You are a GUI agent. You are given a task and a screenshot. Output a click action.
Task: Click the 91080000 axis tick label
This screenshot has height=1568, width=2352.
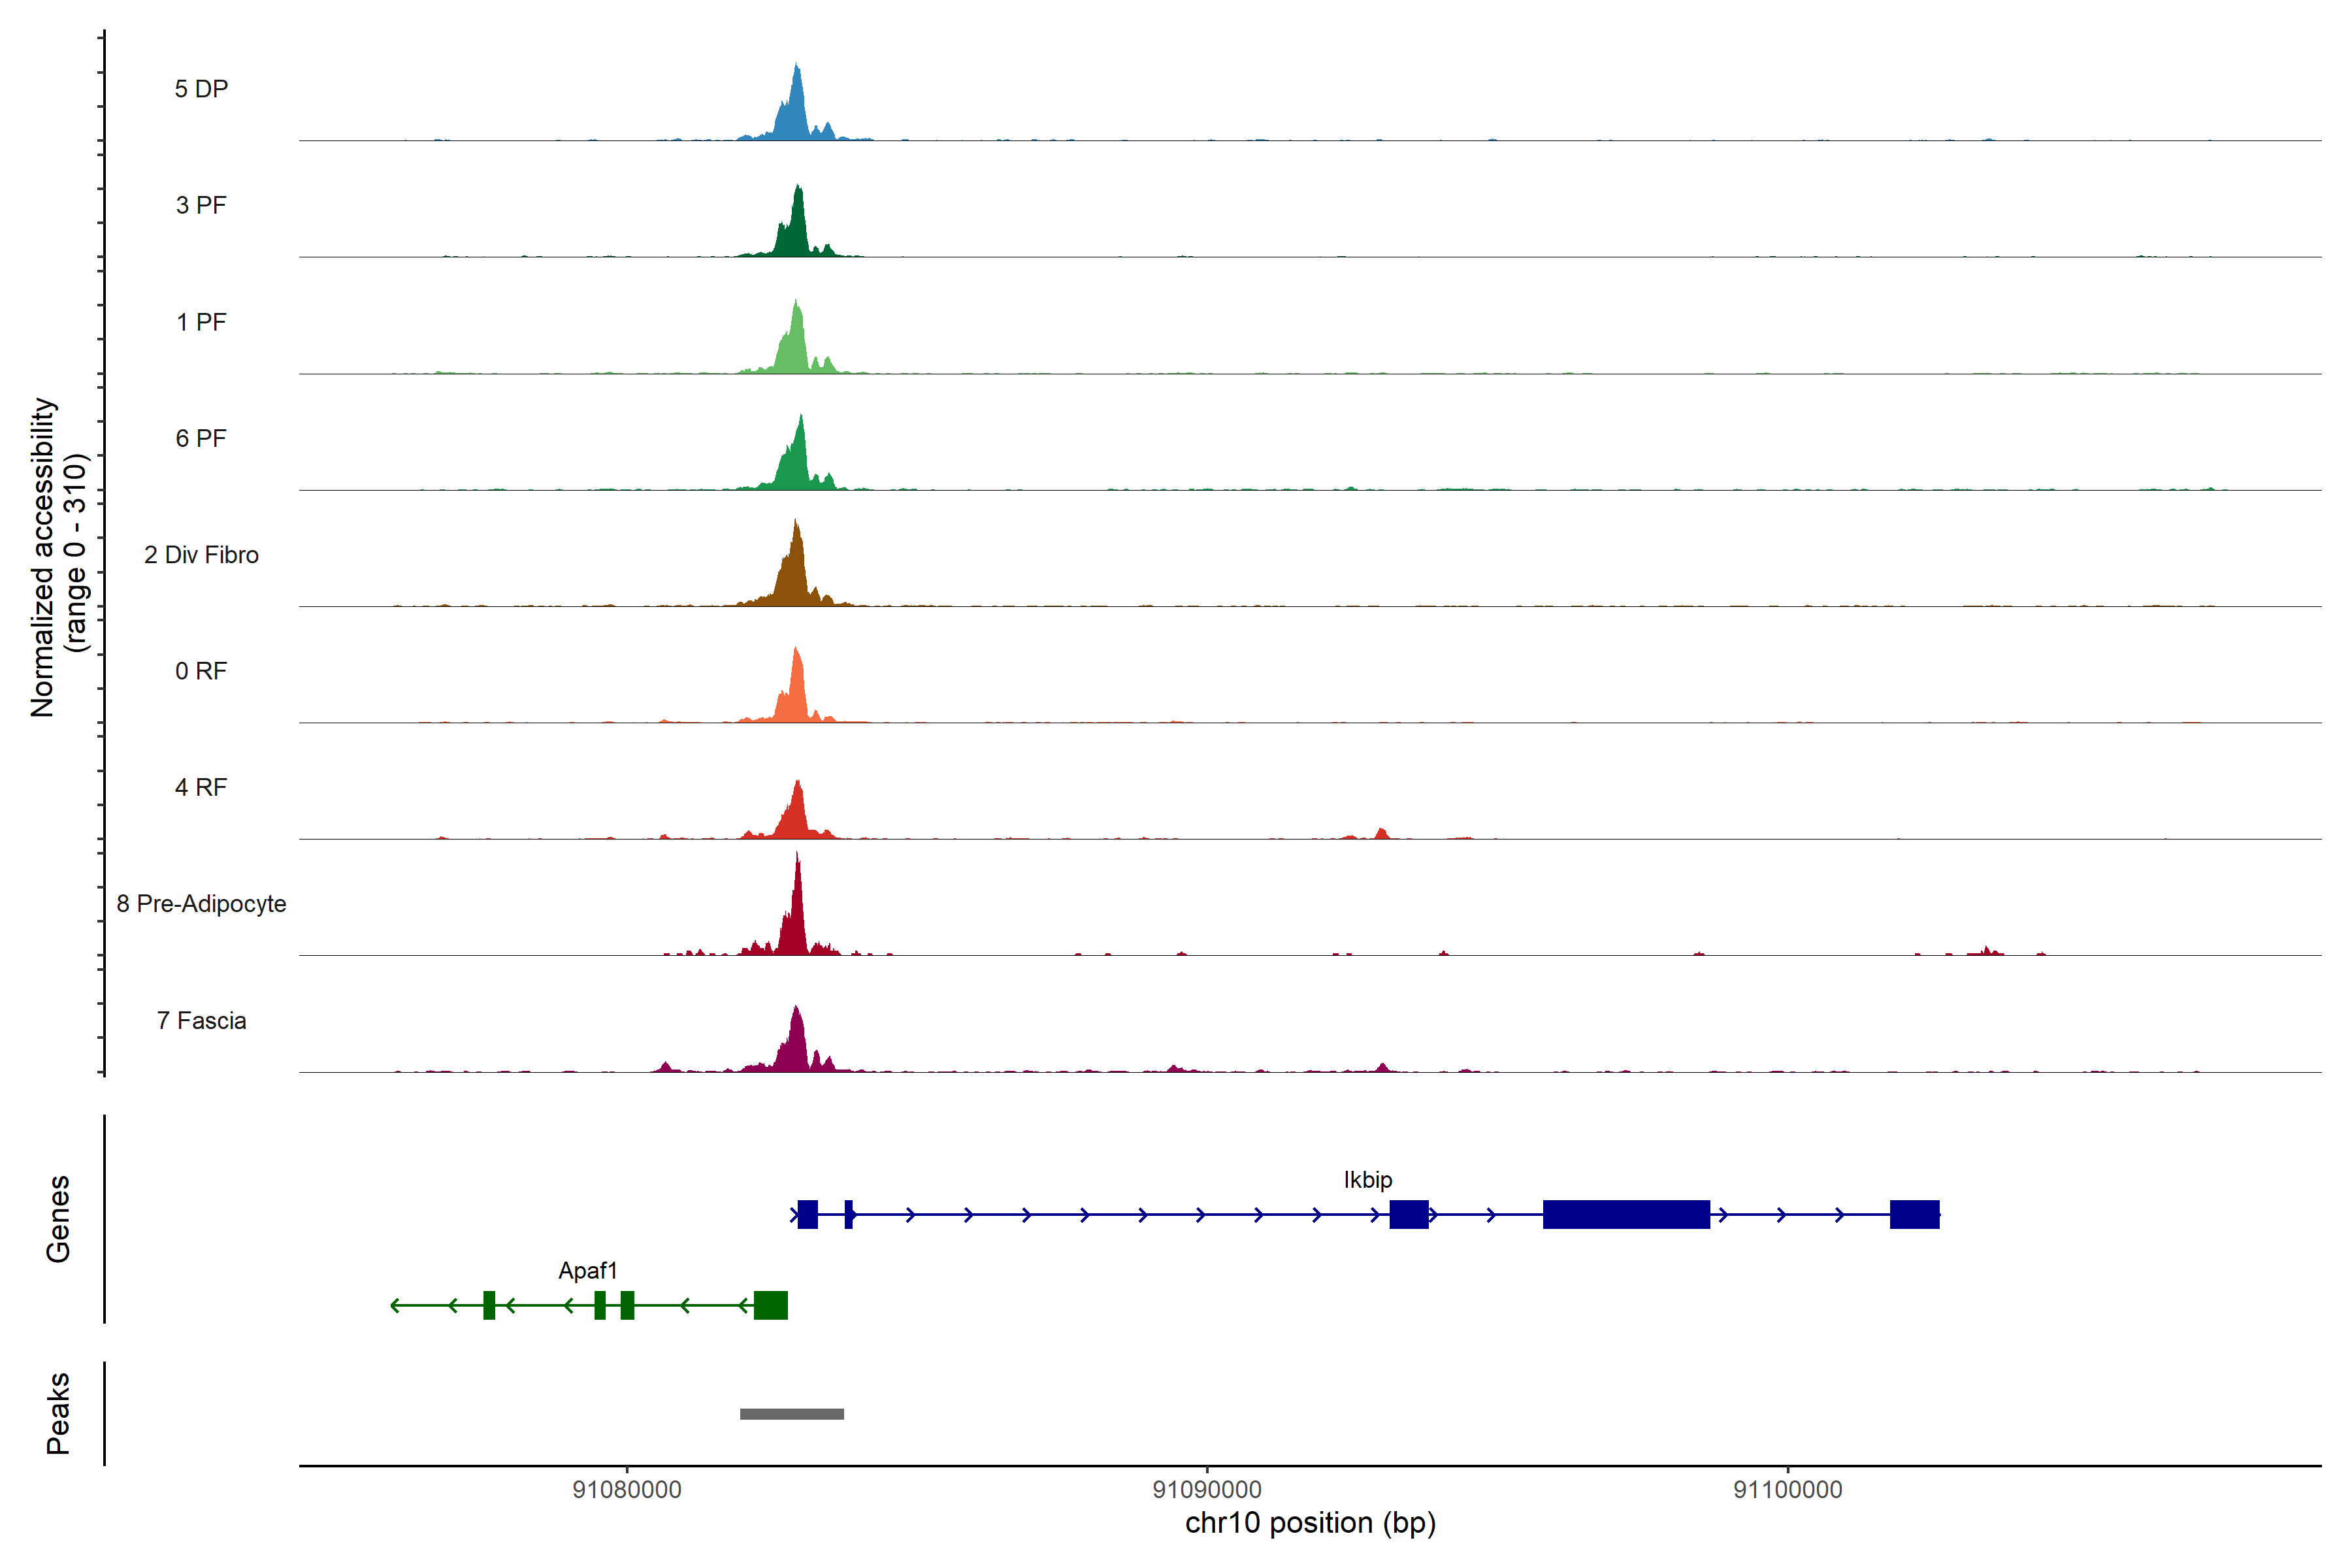[627, 1490]
